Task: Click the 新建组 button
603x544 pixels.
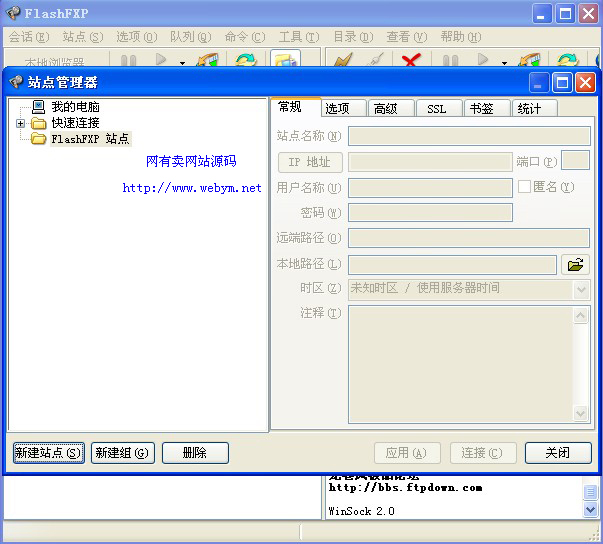Action: (123, 453)
